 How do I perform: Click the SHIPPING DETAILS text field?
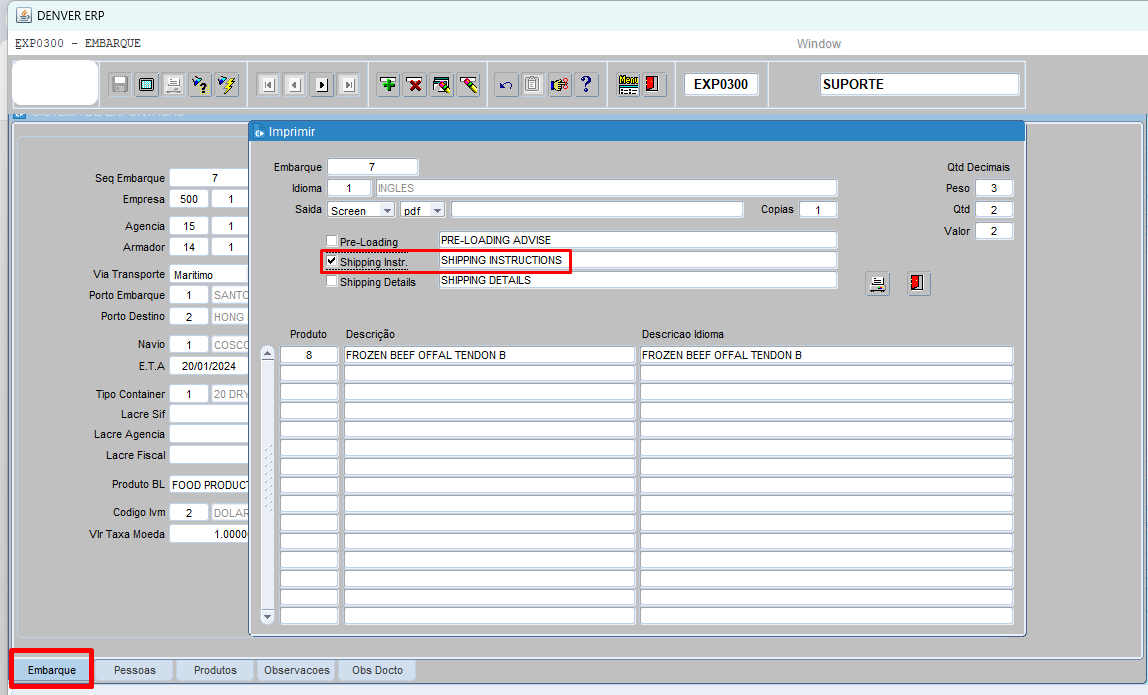point(638,280)
